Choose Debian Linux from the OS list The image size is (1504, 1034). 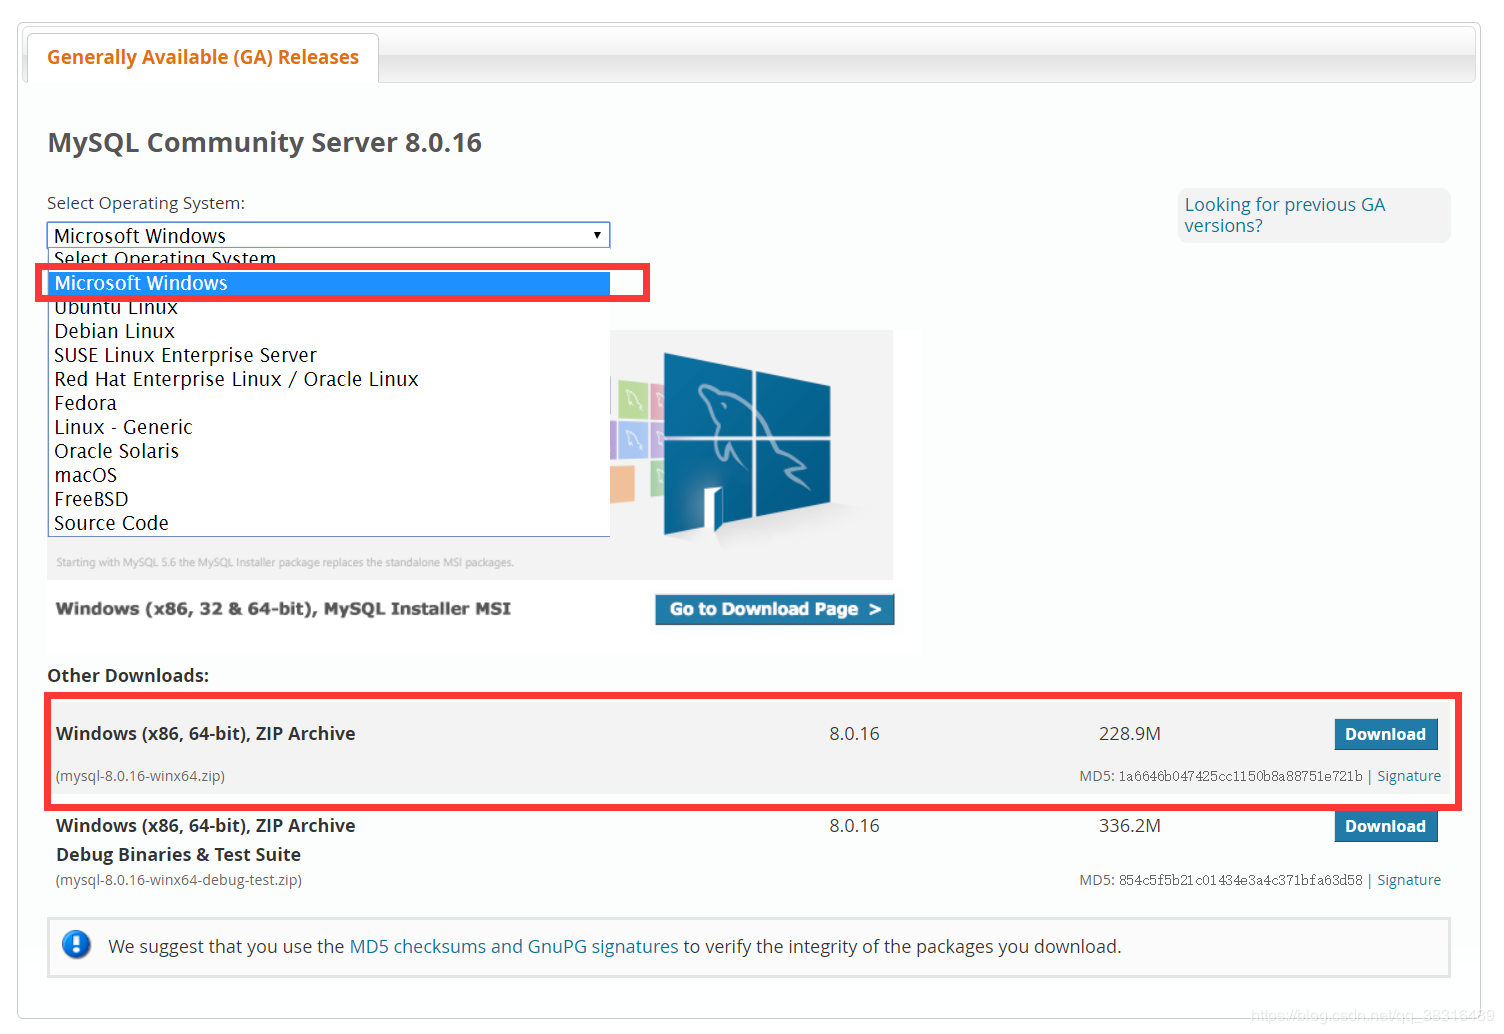329,331
